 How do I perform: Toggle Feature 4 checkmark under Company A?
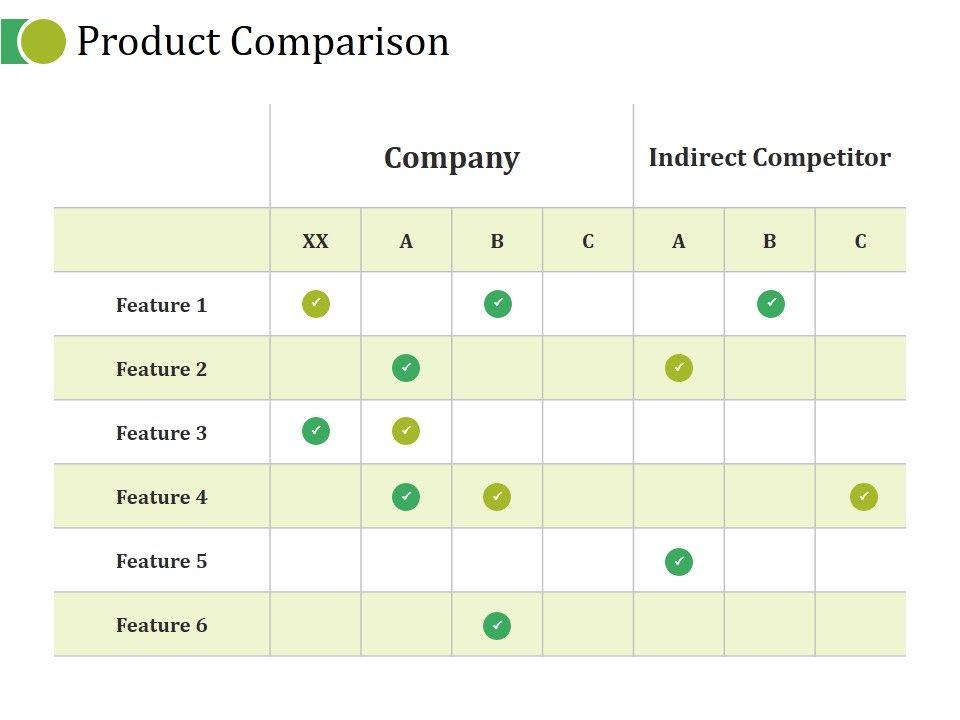406,496
